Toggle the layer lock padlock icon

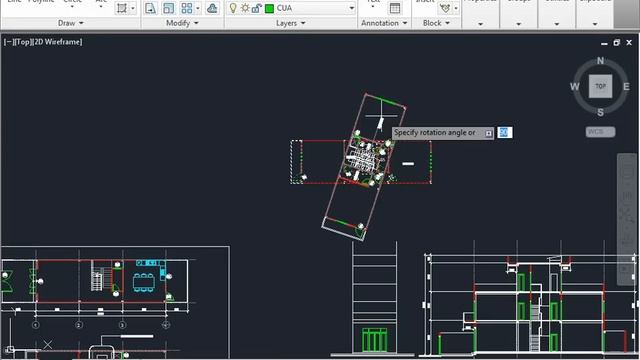click(x=256, y=8)
